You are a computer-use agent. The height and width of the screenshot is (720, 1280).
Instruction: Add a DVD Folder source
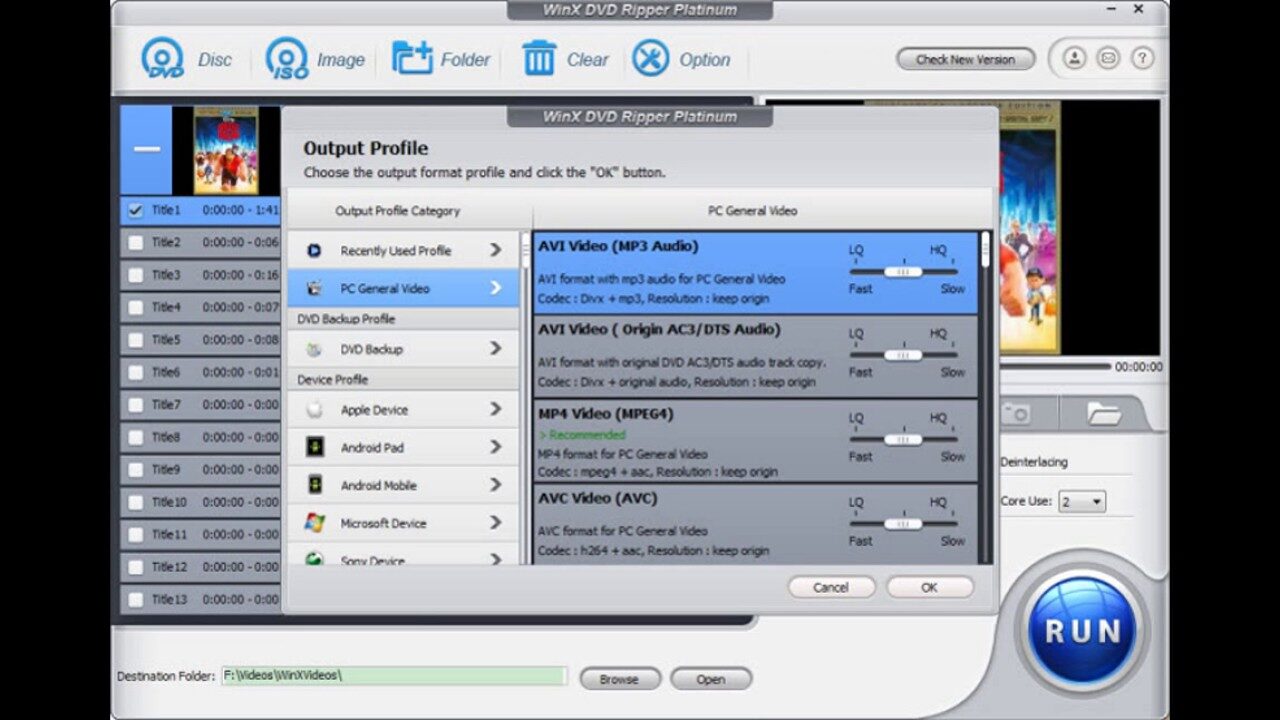(x=441, y=59)
